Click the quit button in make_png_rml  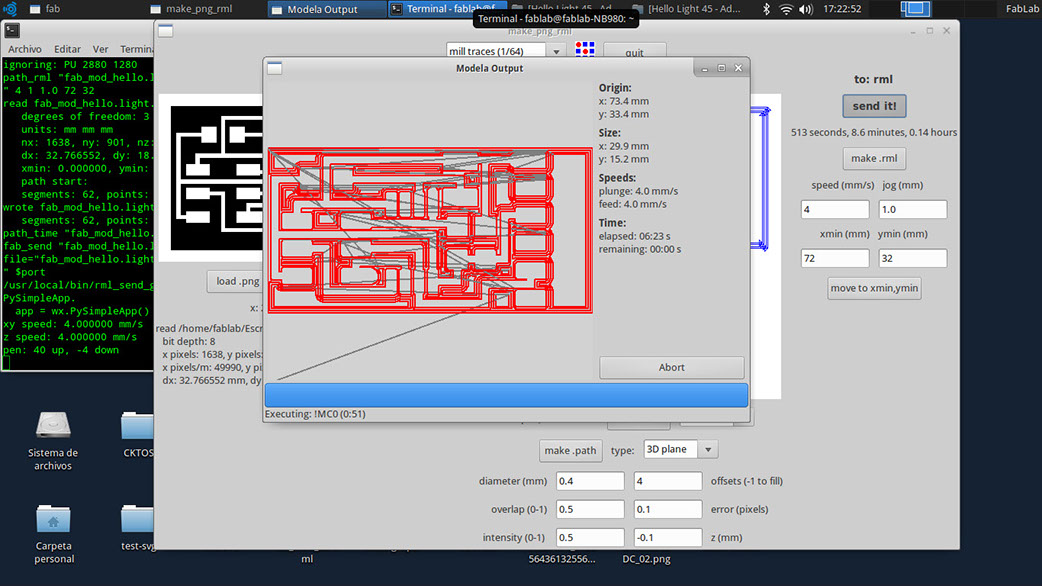[634, 52]
